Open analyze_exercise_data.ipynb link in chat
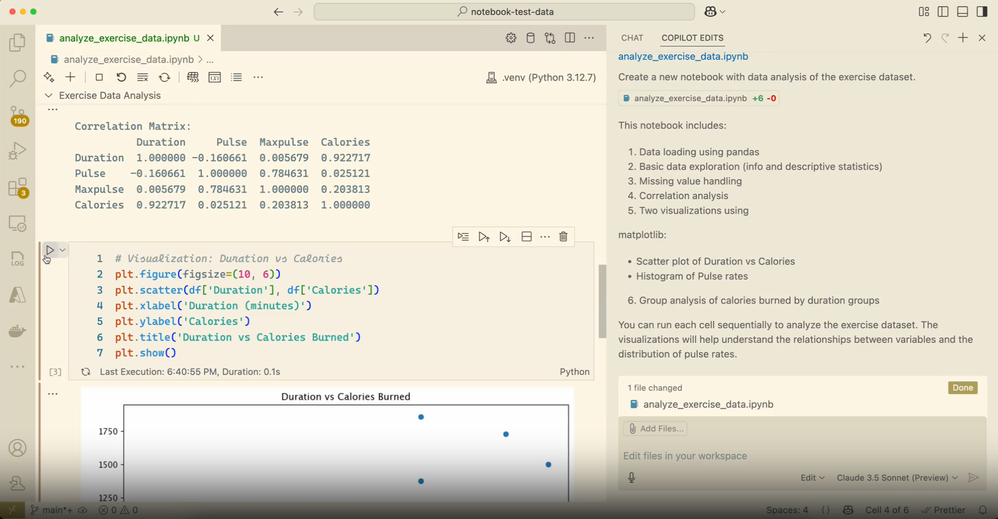Viewport: 998px width, 519px height. pos(683,57)
